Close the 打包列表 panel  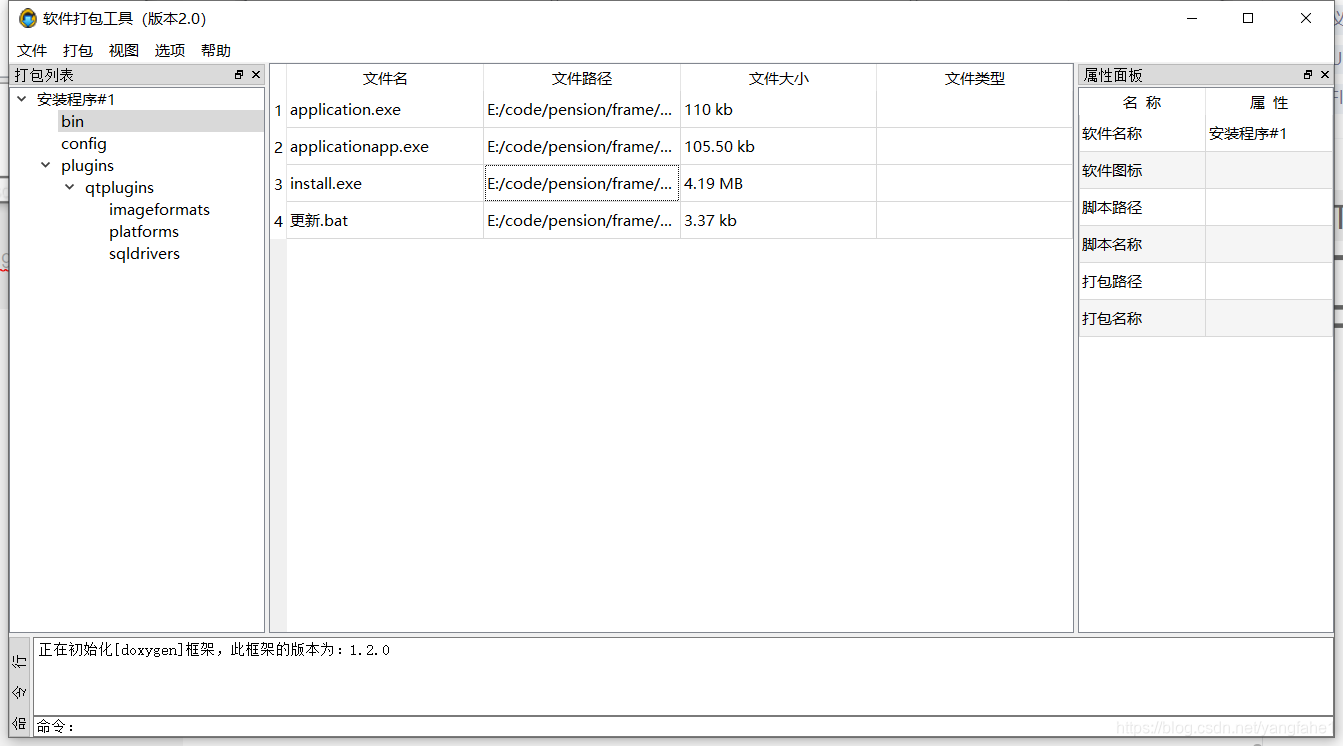(256, 75)
